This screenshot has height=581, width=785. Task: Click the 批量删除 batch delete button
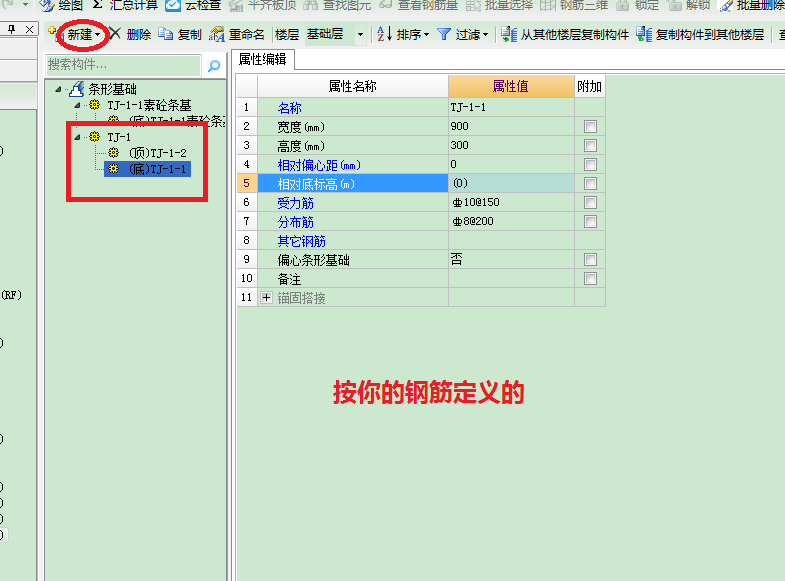[x=752, y=6]
